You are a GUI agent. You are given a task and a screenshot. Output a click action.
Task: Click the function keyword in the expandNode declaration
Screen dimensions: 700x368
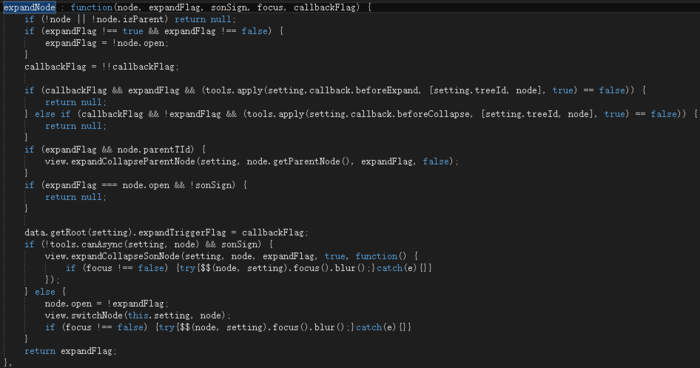[x=92, y=8]
